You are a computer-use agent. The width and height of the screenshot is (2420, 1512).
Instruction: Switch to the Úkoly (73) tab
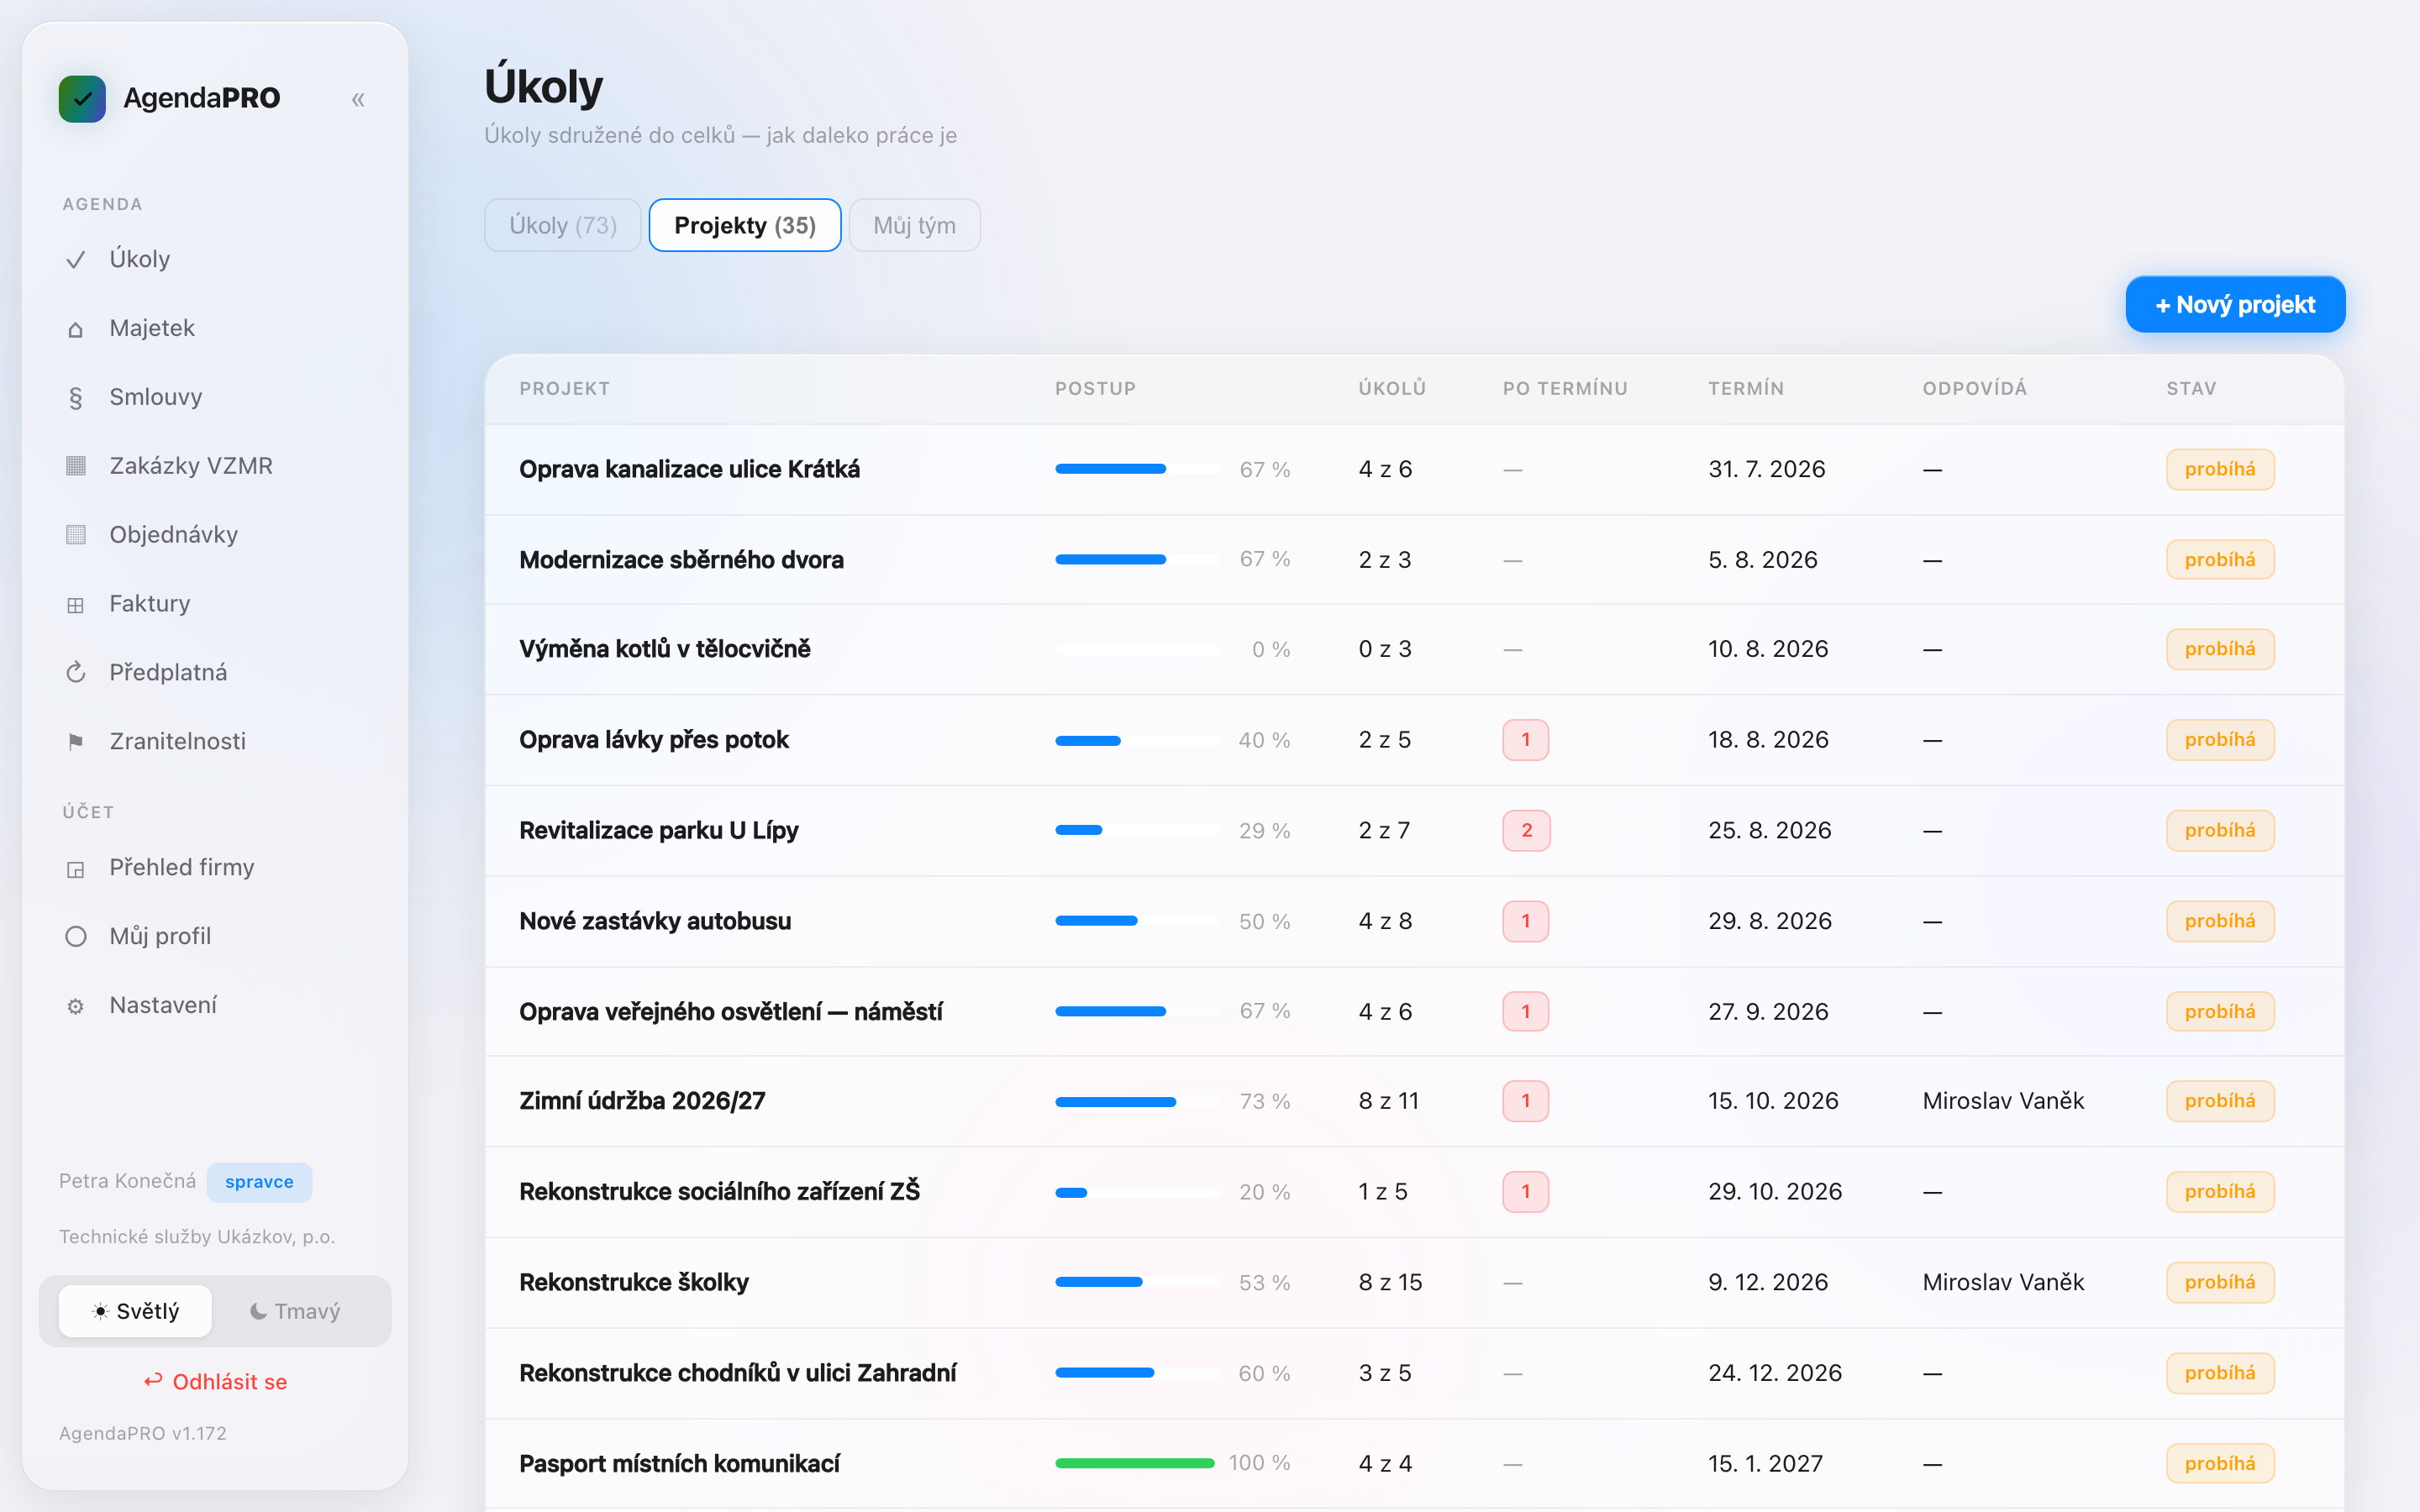coord(563,225)
